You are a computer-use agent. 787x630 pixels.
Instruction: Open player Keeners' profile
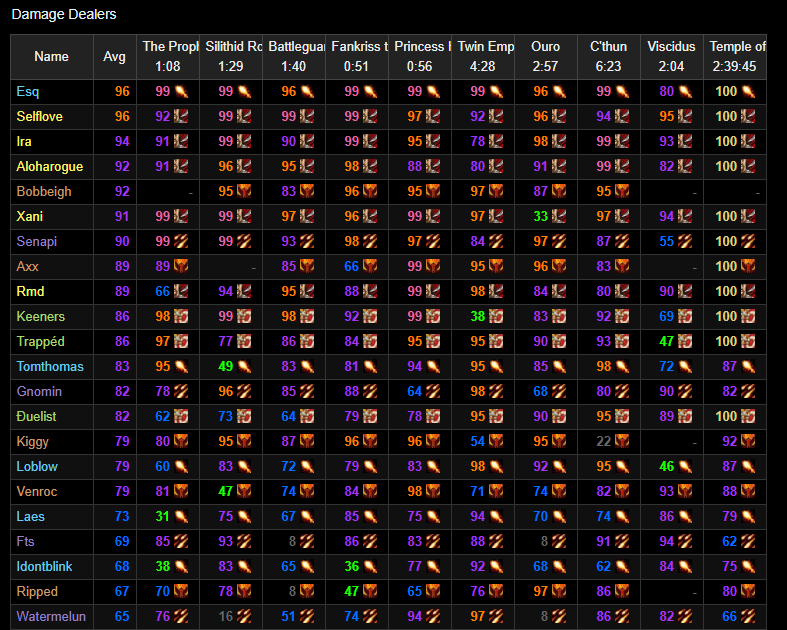pyautogui.click(x=41, y=316)
